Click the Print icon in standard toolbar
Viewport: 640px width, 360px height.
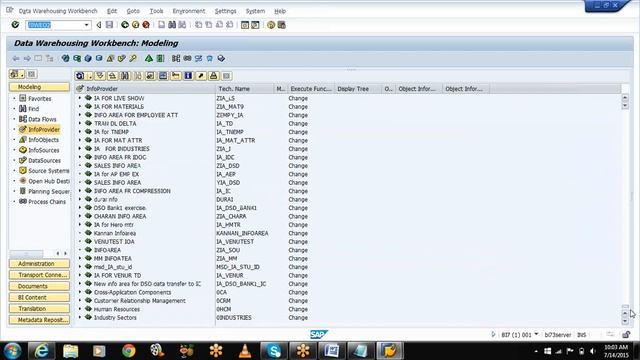[162, 25]
